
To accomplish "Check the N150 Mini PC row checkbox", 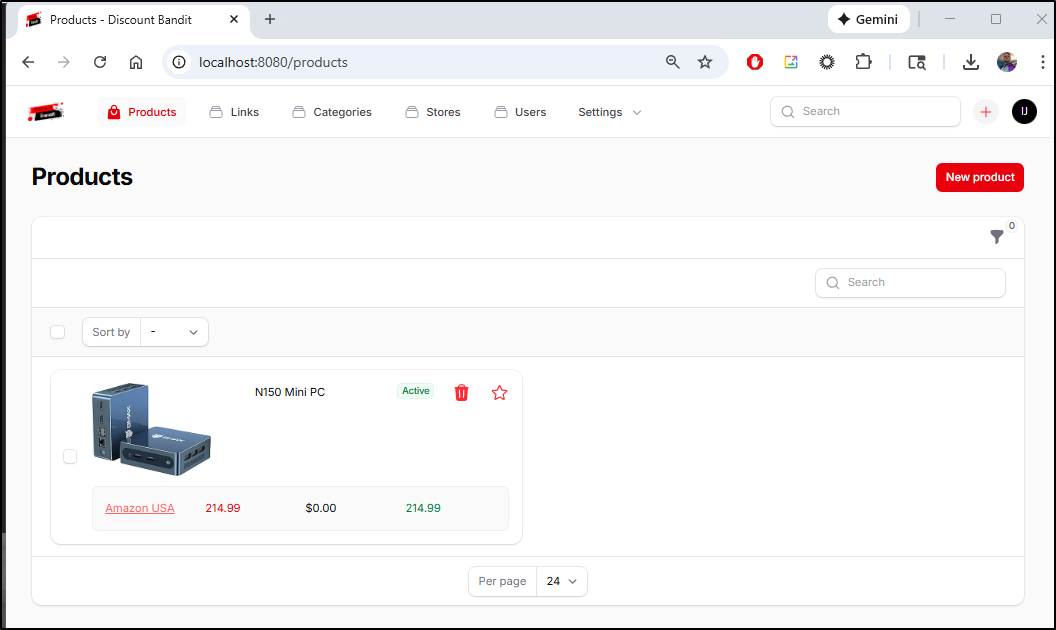I will (70, 457).
